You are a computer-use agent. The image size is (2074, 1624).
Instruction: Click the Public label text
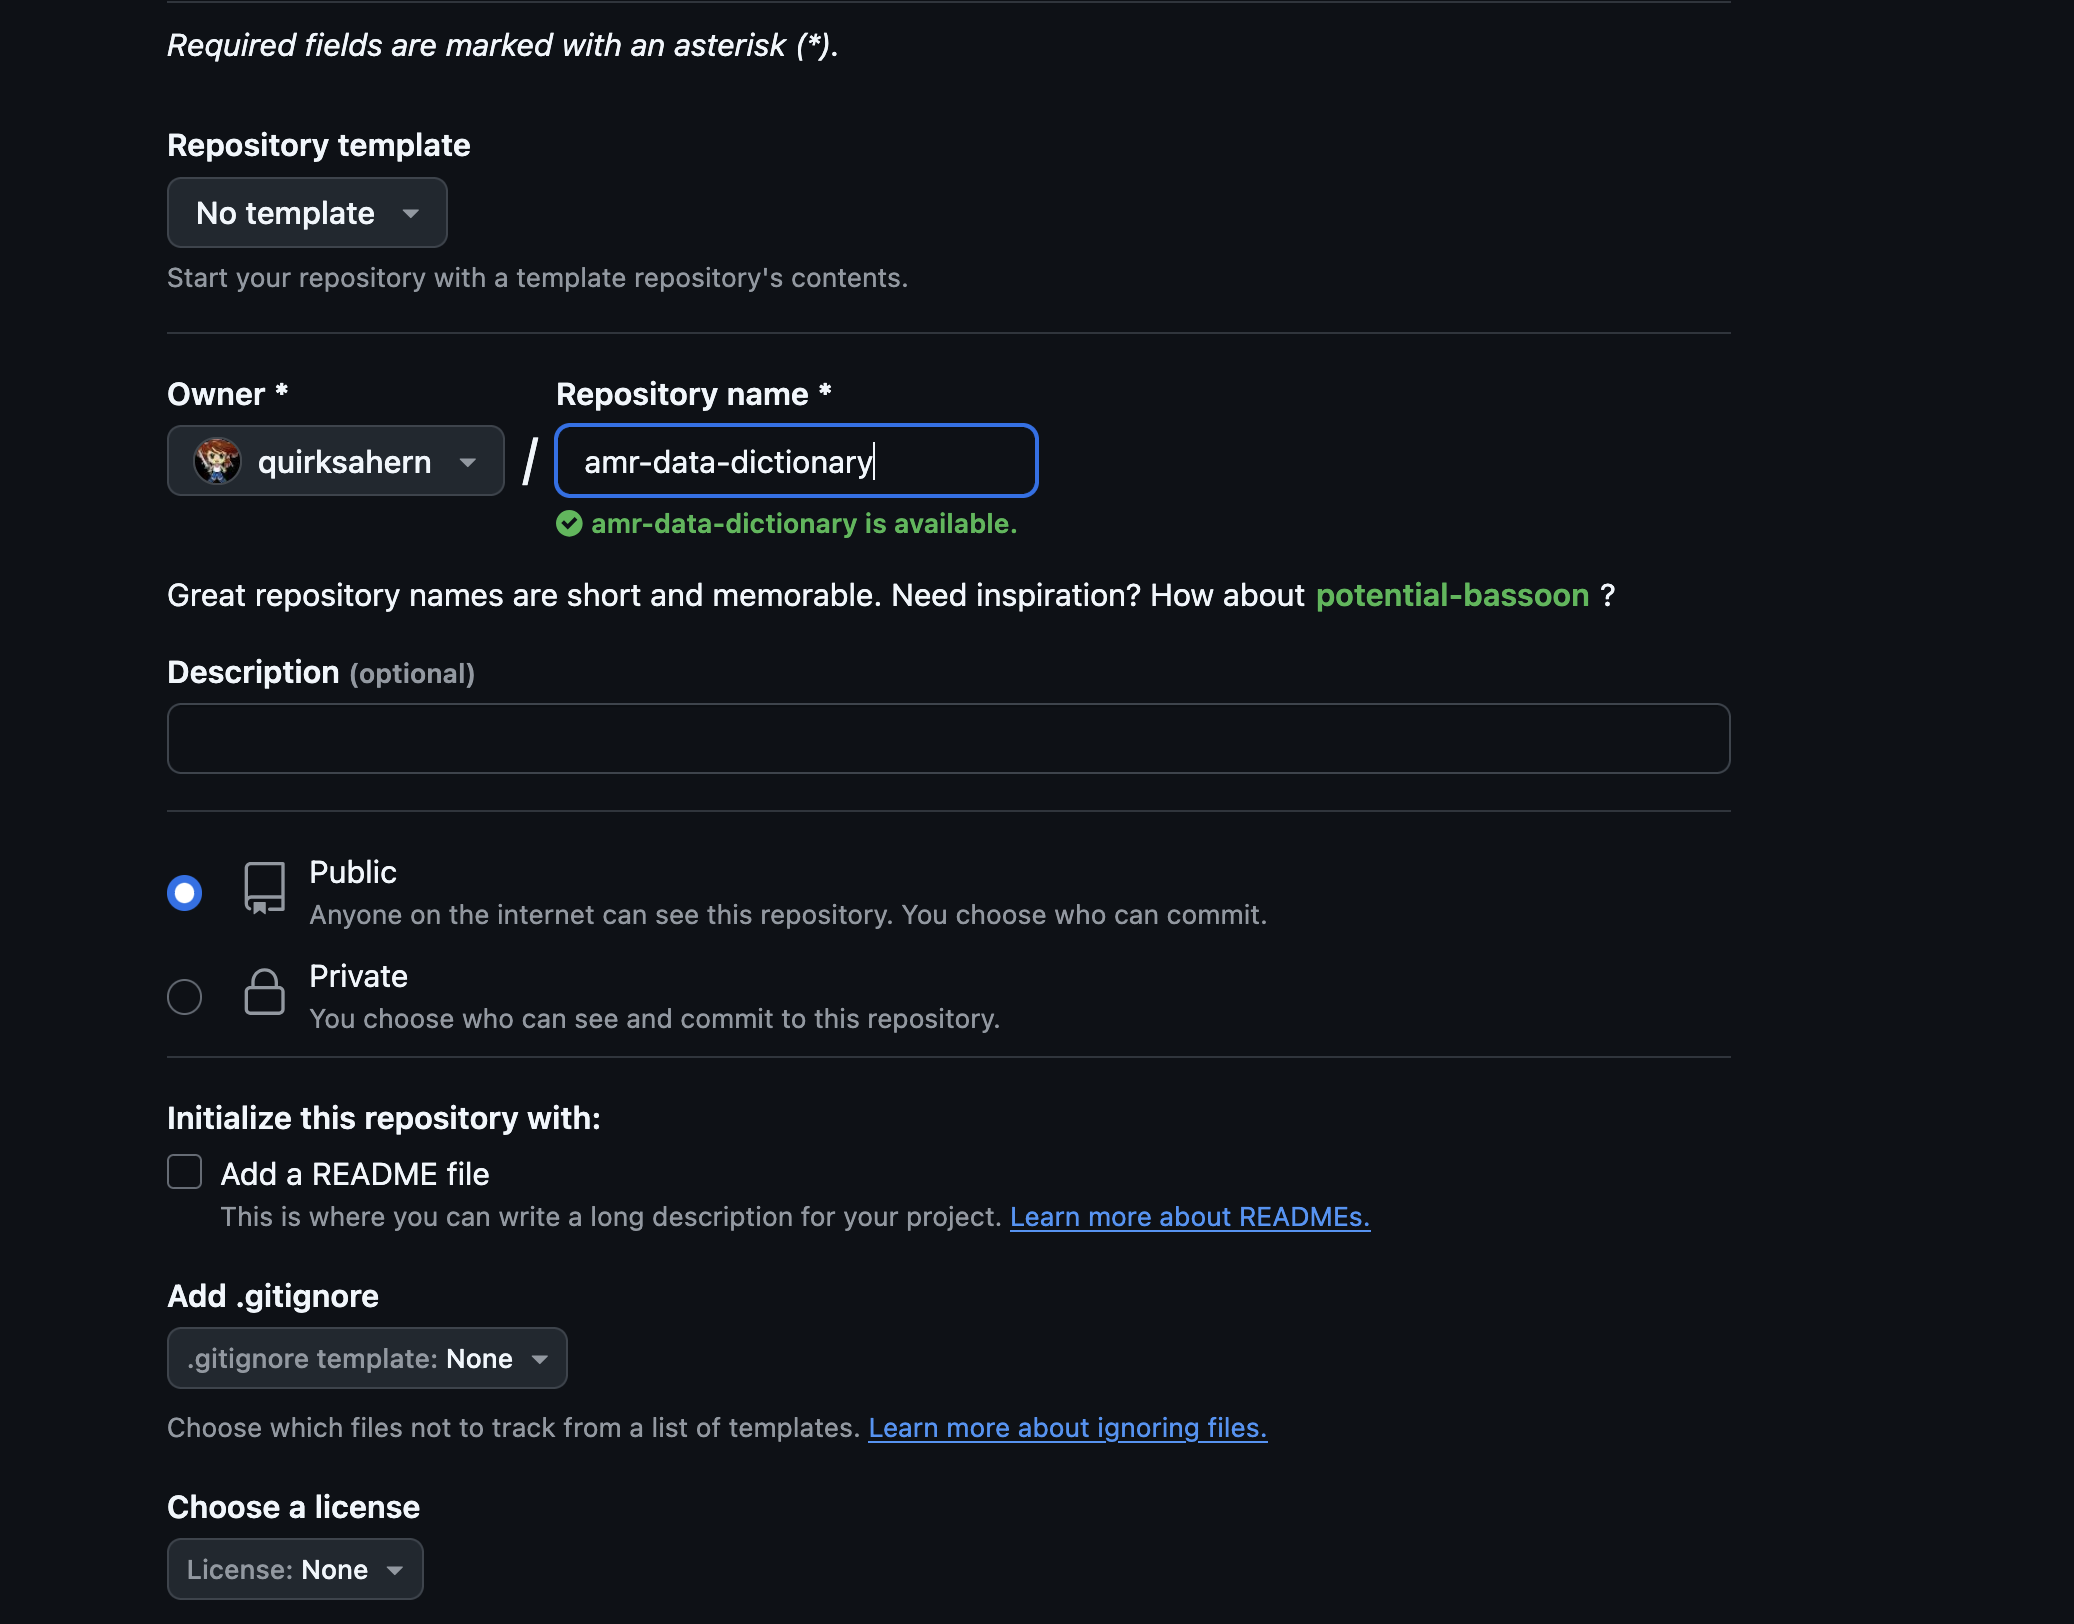click(353, 873)
